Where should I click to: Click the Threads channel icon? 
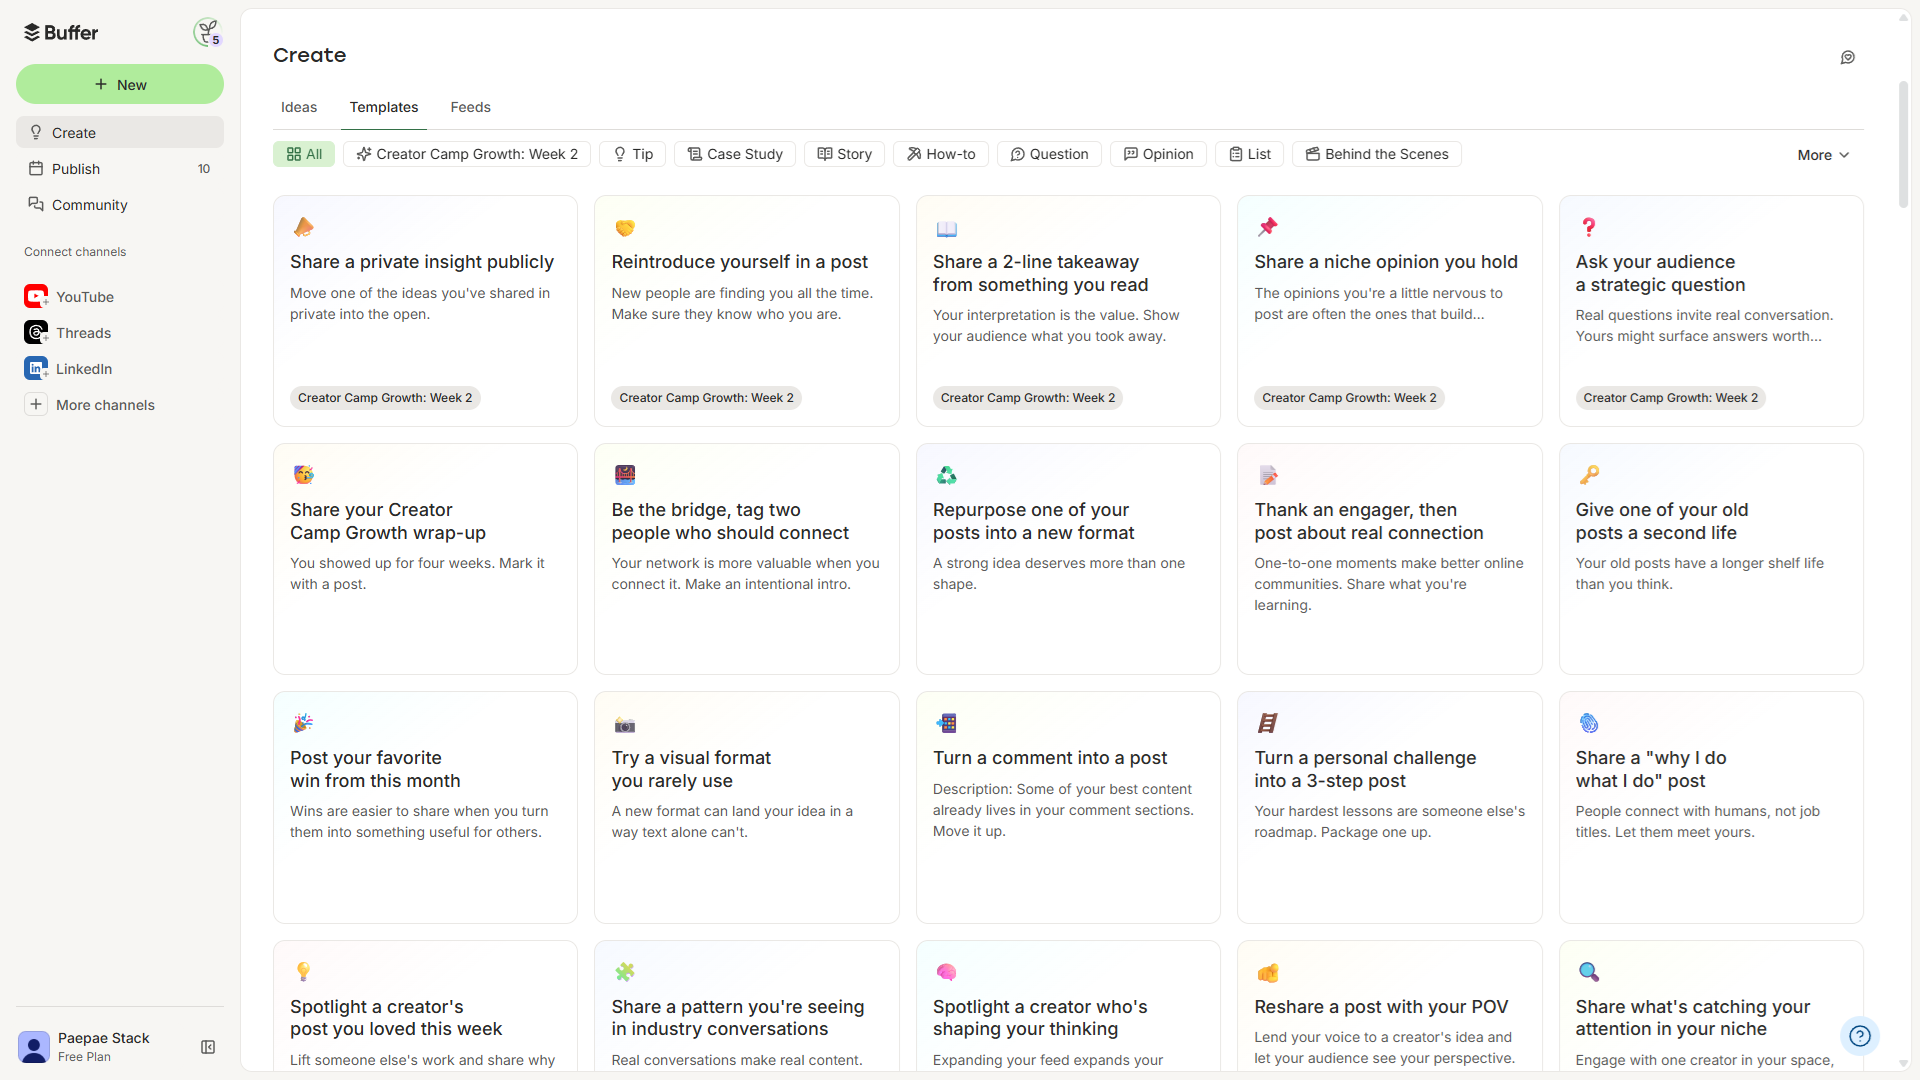[36, 332]
